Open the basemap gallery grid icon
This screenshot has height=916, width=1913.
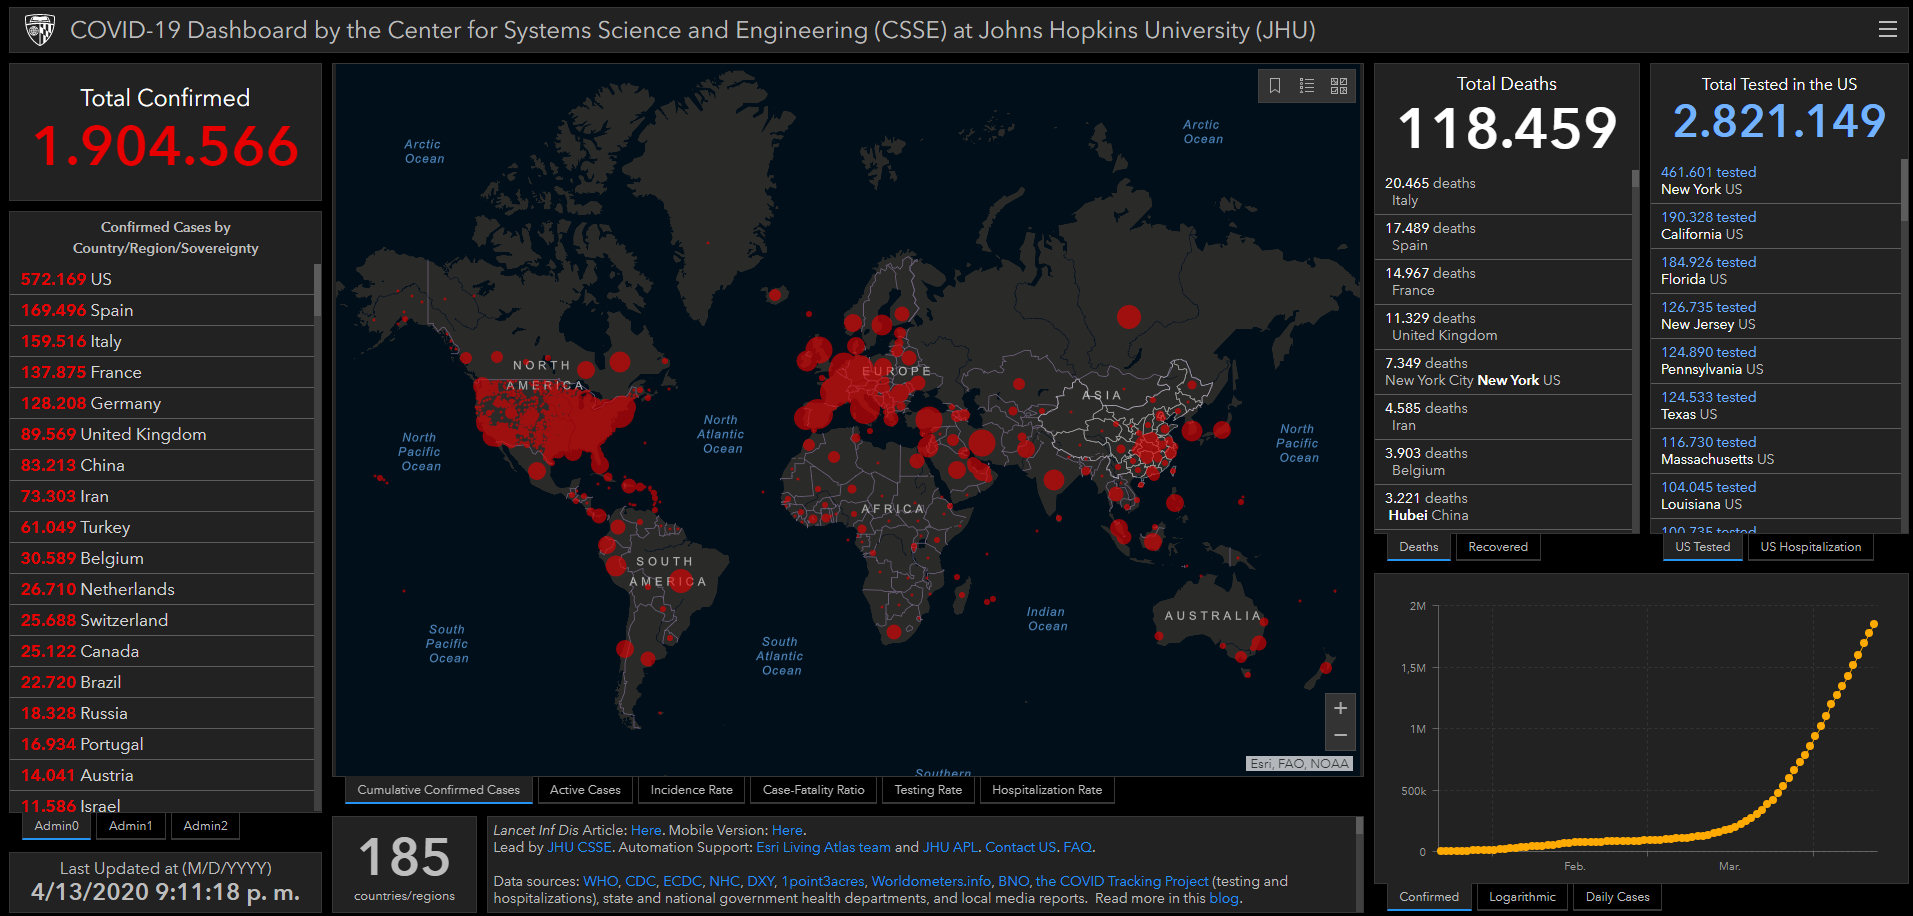click(1339, 86)
